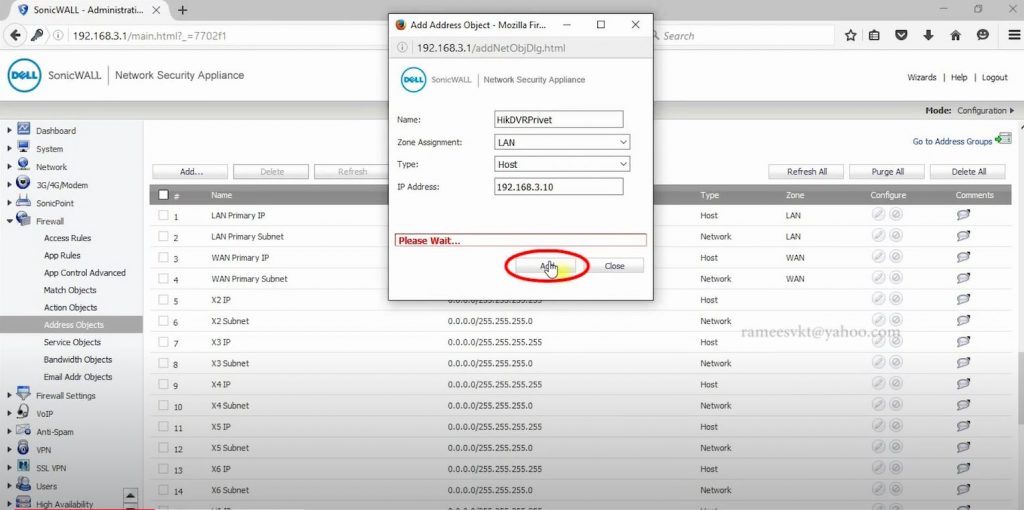The height and width of the screenshot is (510, 1024).
Task: Open the Dashboard section icon
Action: pyautogui.click(x=24, y=129)
